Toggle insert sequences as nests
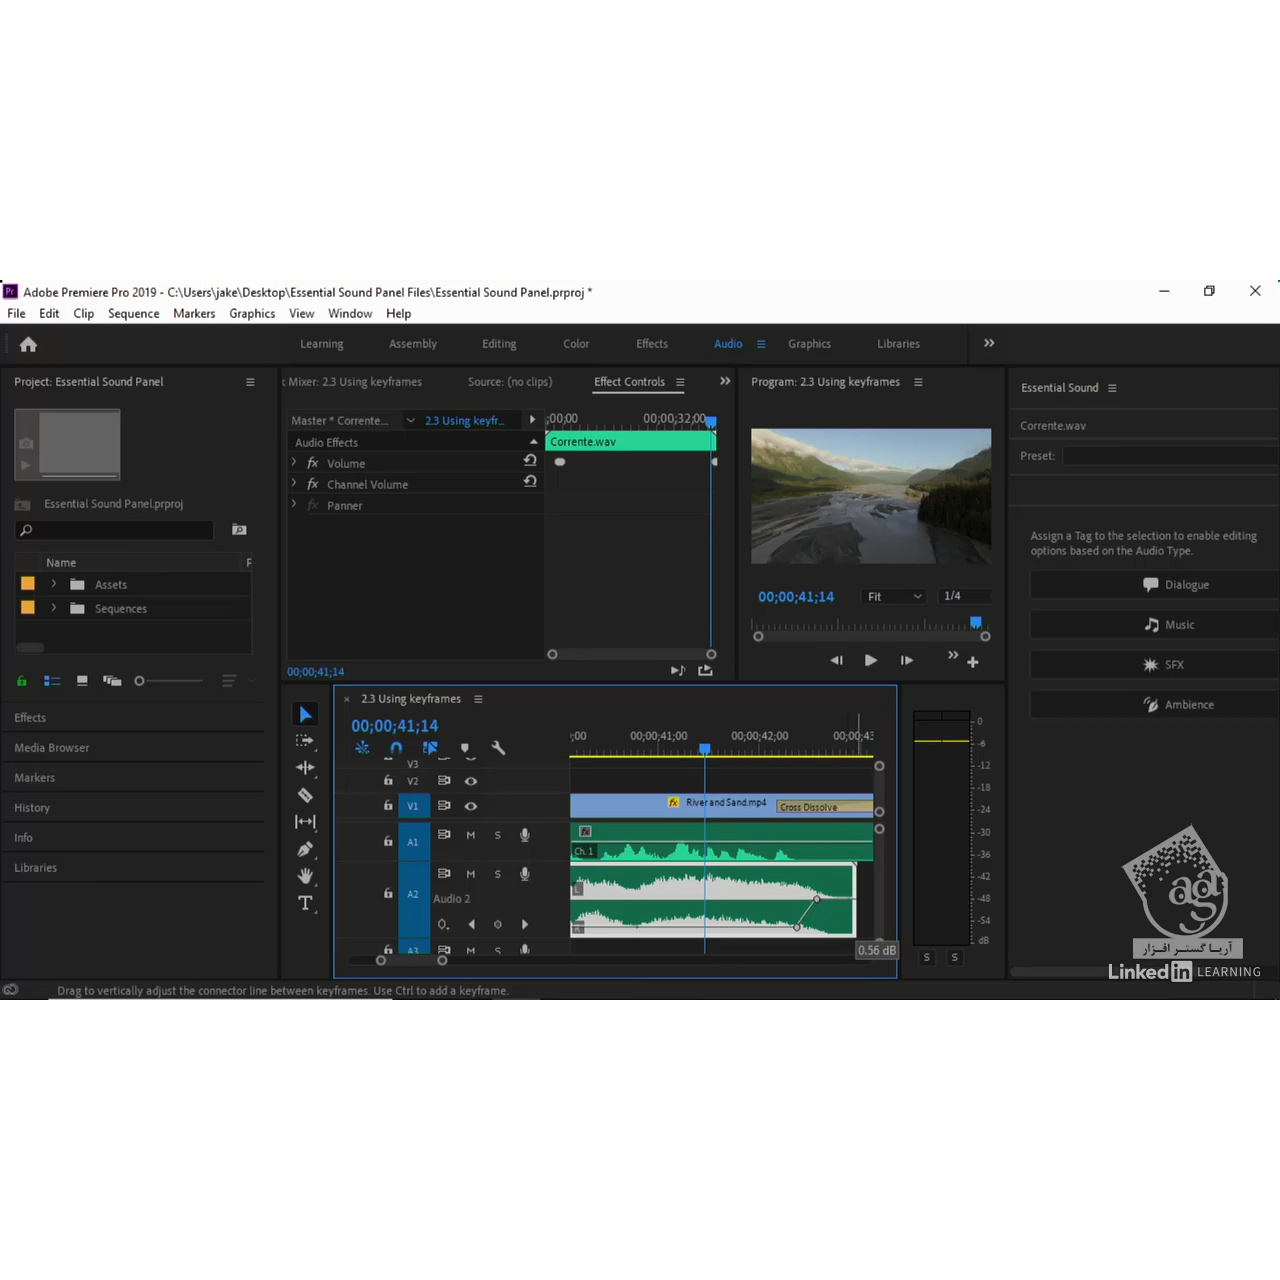 [x=362, y=748]
